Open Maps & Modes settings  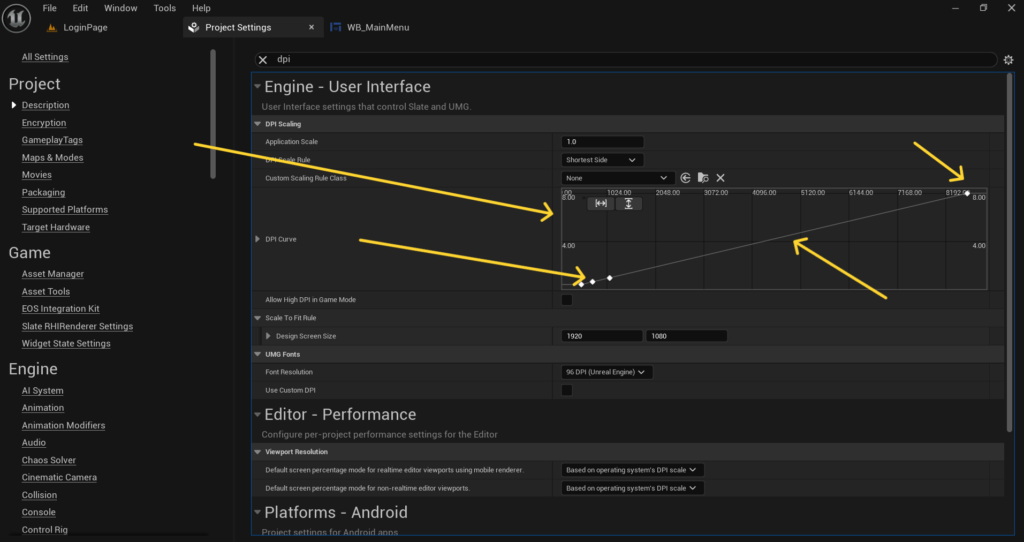click(52, 157)
